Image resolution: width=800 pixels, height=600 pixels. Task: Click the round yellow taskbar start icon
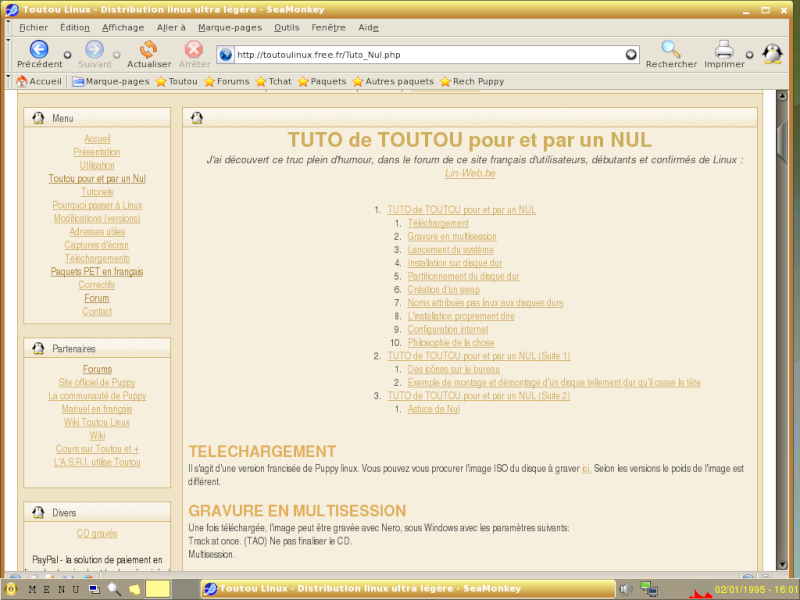10,589
